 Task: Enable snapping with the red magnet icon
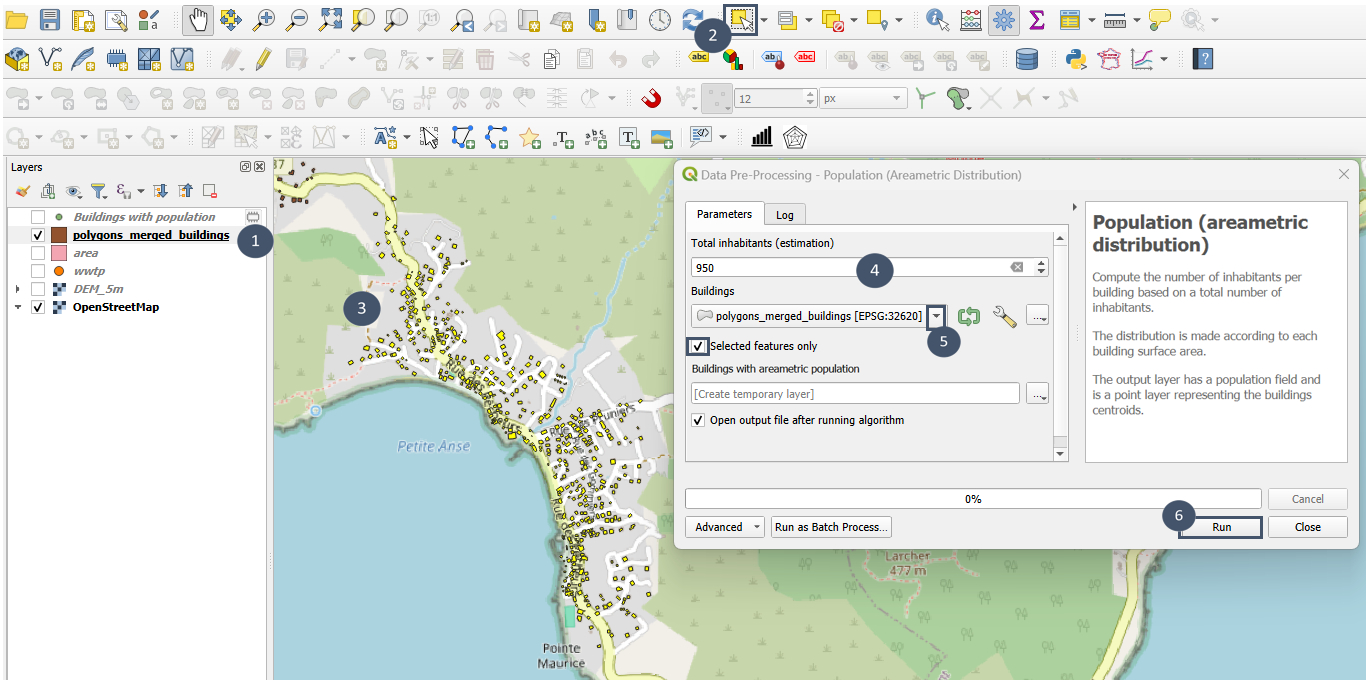(651, 99)
